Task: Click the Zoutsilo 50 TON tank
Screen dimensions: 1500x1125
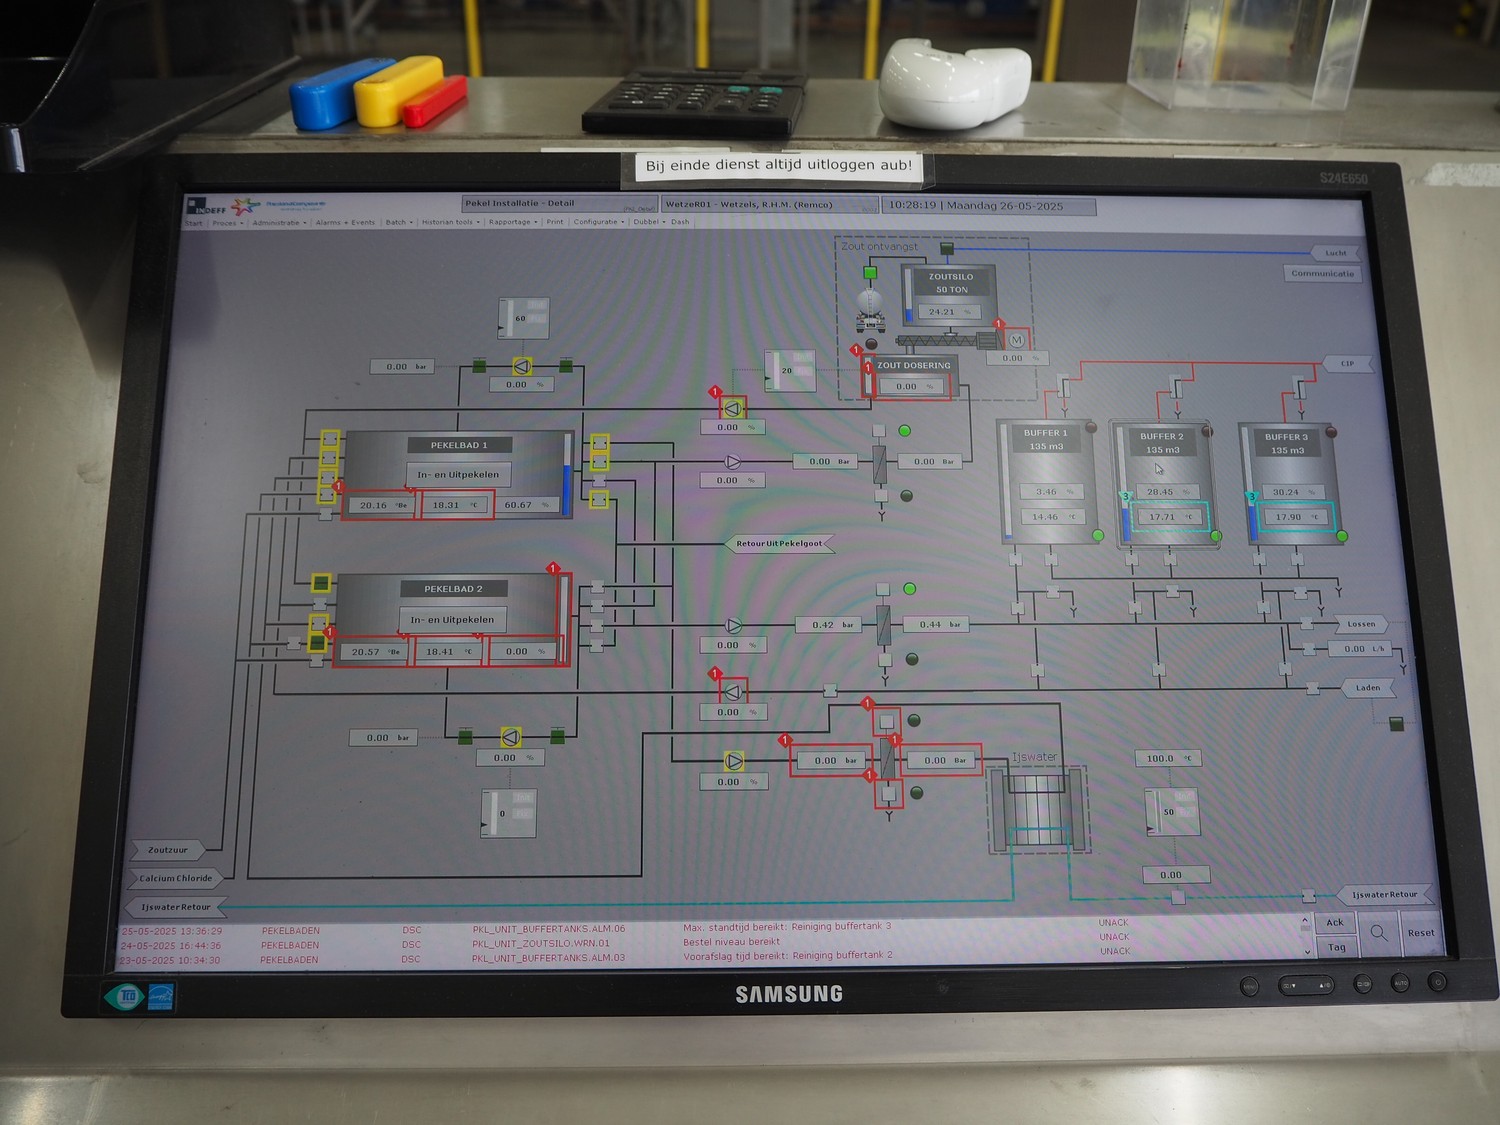Action: (x=950, y=295)
